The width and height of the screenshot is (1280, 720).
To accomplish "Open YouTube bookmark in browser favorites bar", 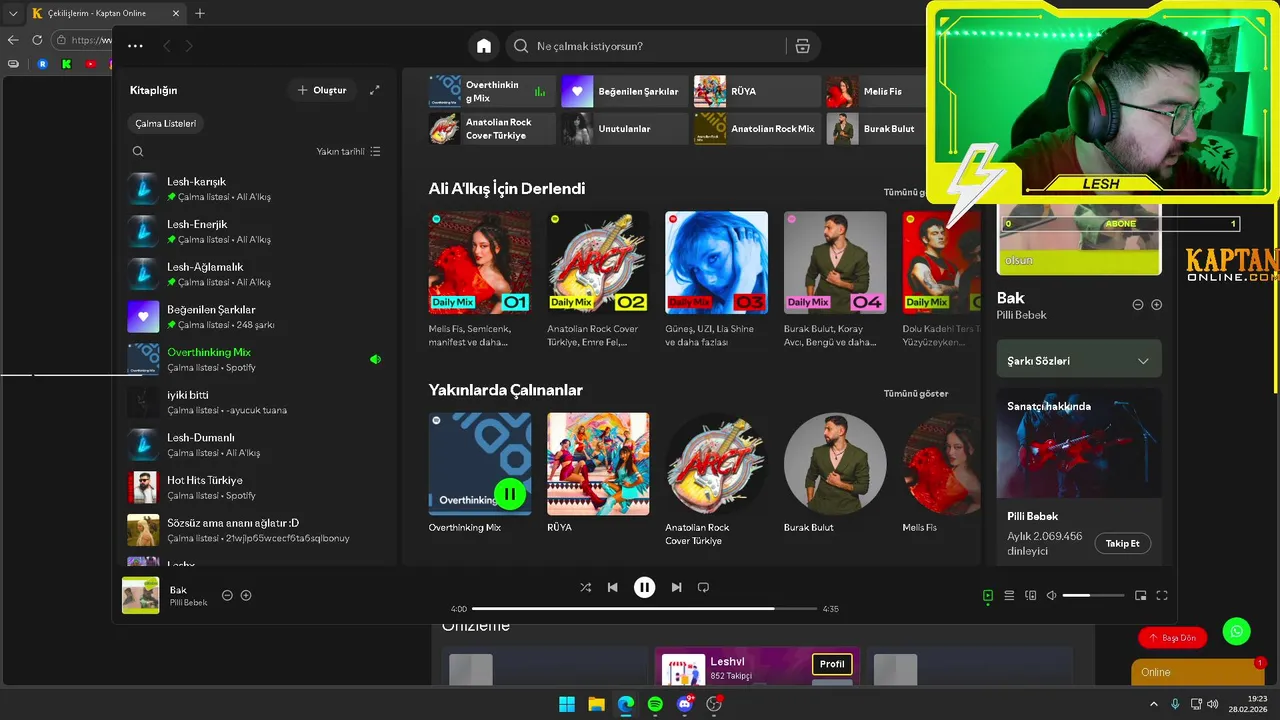I will [91, 64].
